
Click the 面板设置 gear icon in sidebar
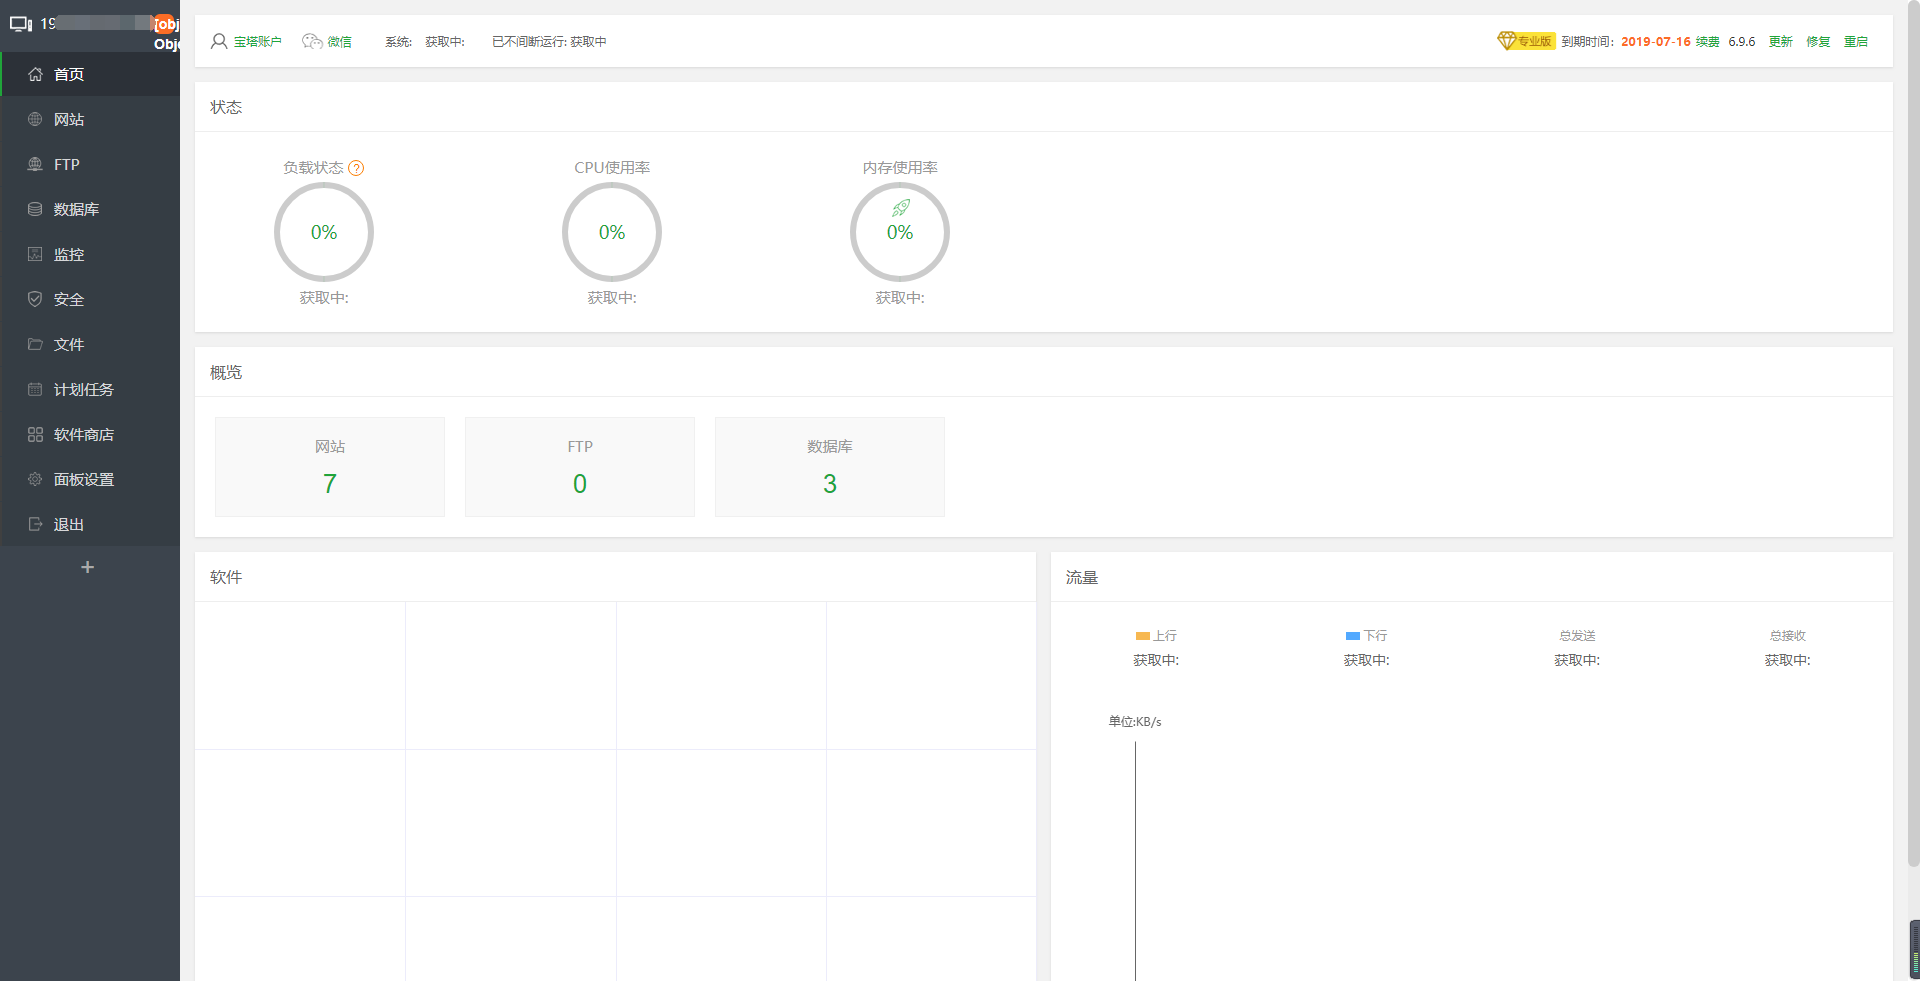(35, 480)
